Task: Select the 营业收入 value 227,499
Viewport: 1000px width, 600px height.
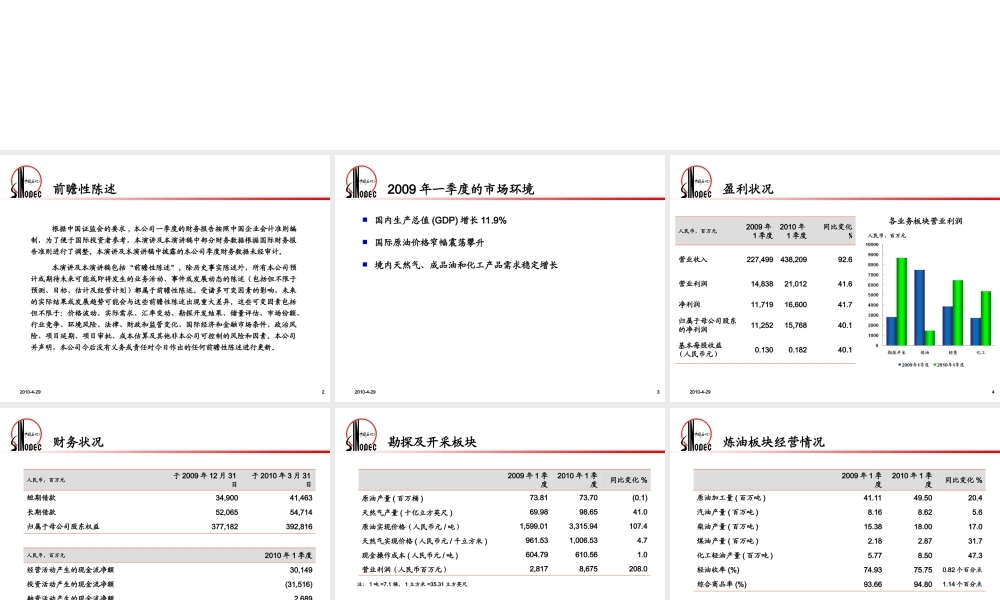Action: 760,260
